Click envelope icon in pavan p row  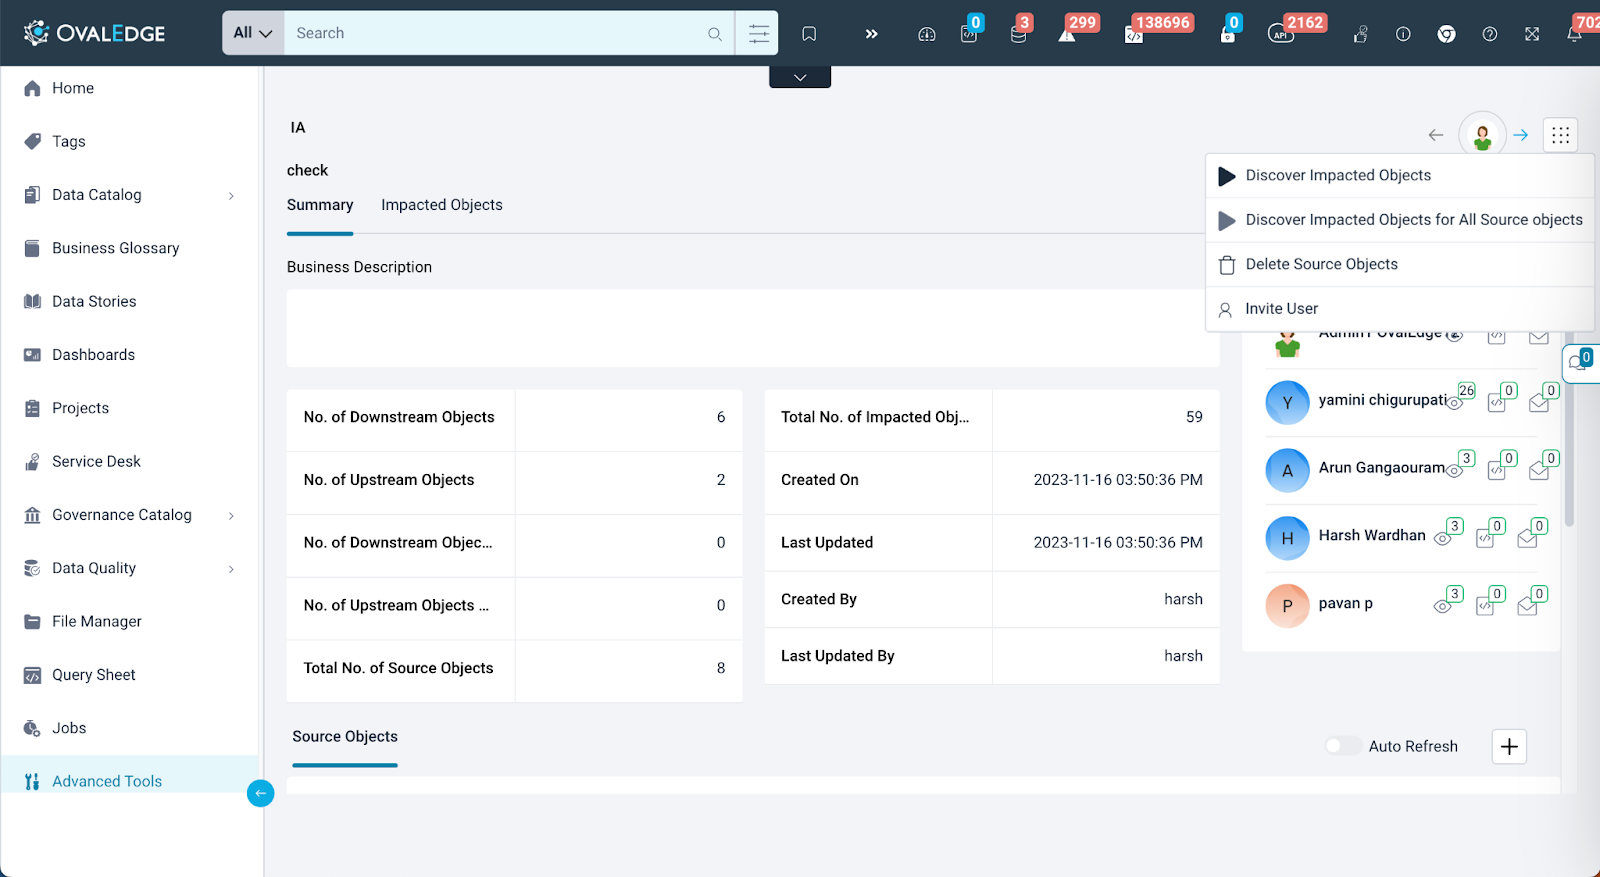click(x=1527, y=605)
